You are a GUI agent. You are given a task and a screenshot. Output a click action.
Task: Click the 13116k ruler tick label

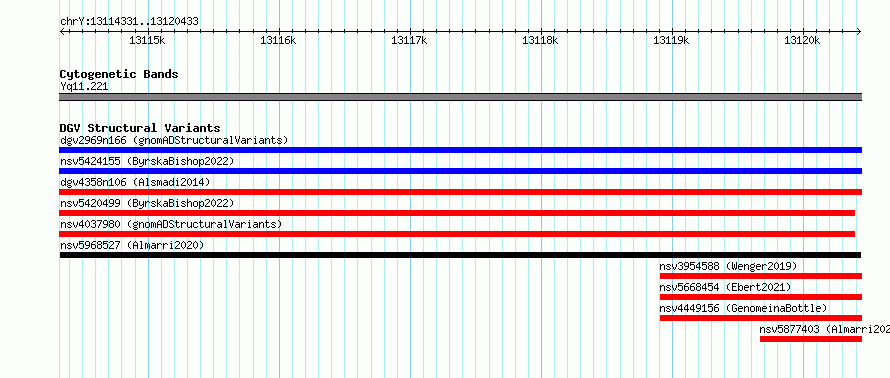pyautogui.click(x=278, y=40)
